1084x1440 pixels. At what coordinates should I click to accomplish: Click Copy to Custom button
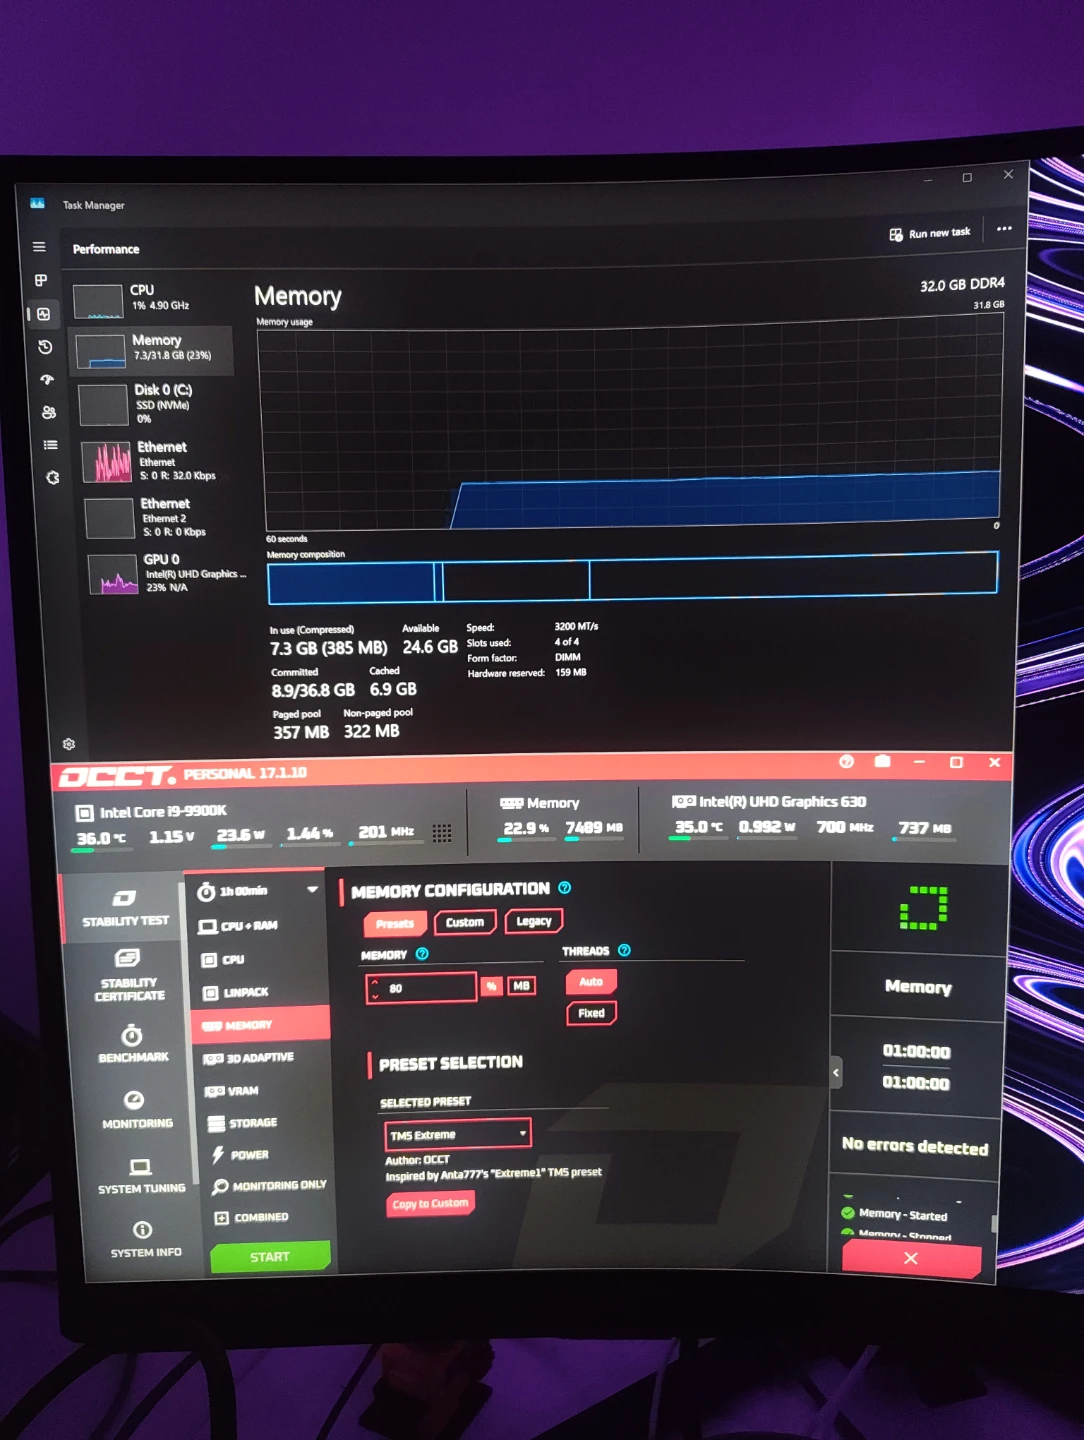click(430, 1203)
